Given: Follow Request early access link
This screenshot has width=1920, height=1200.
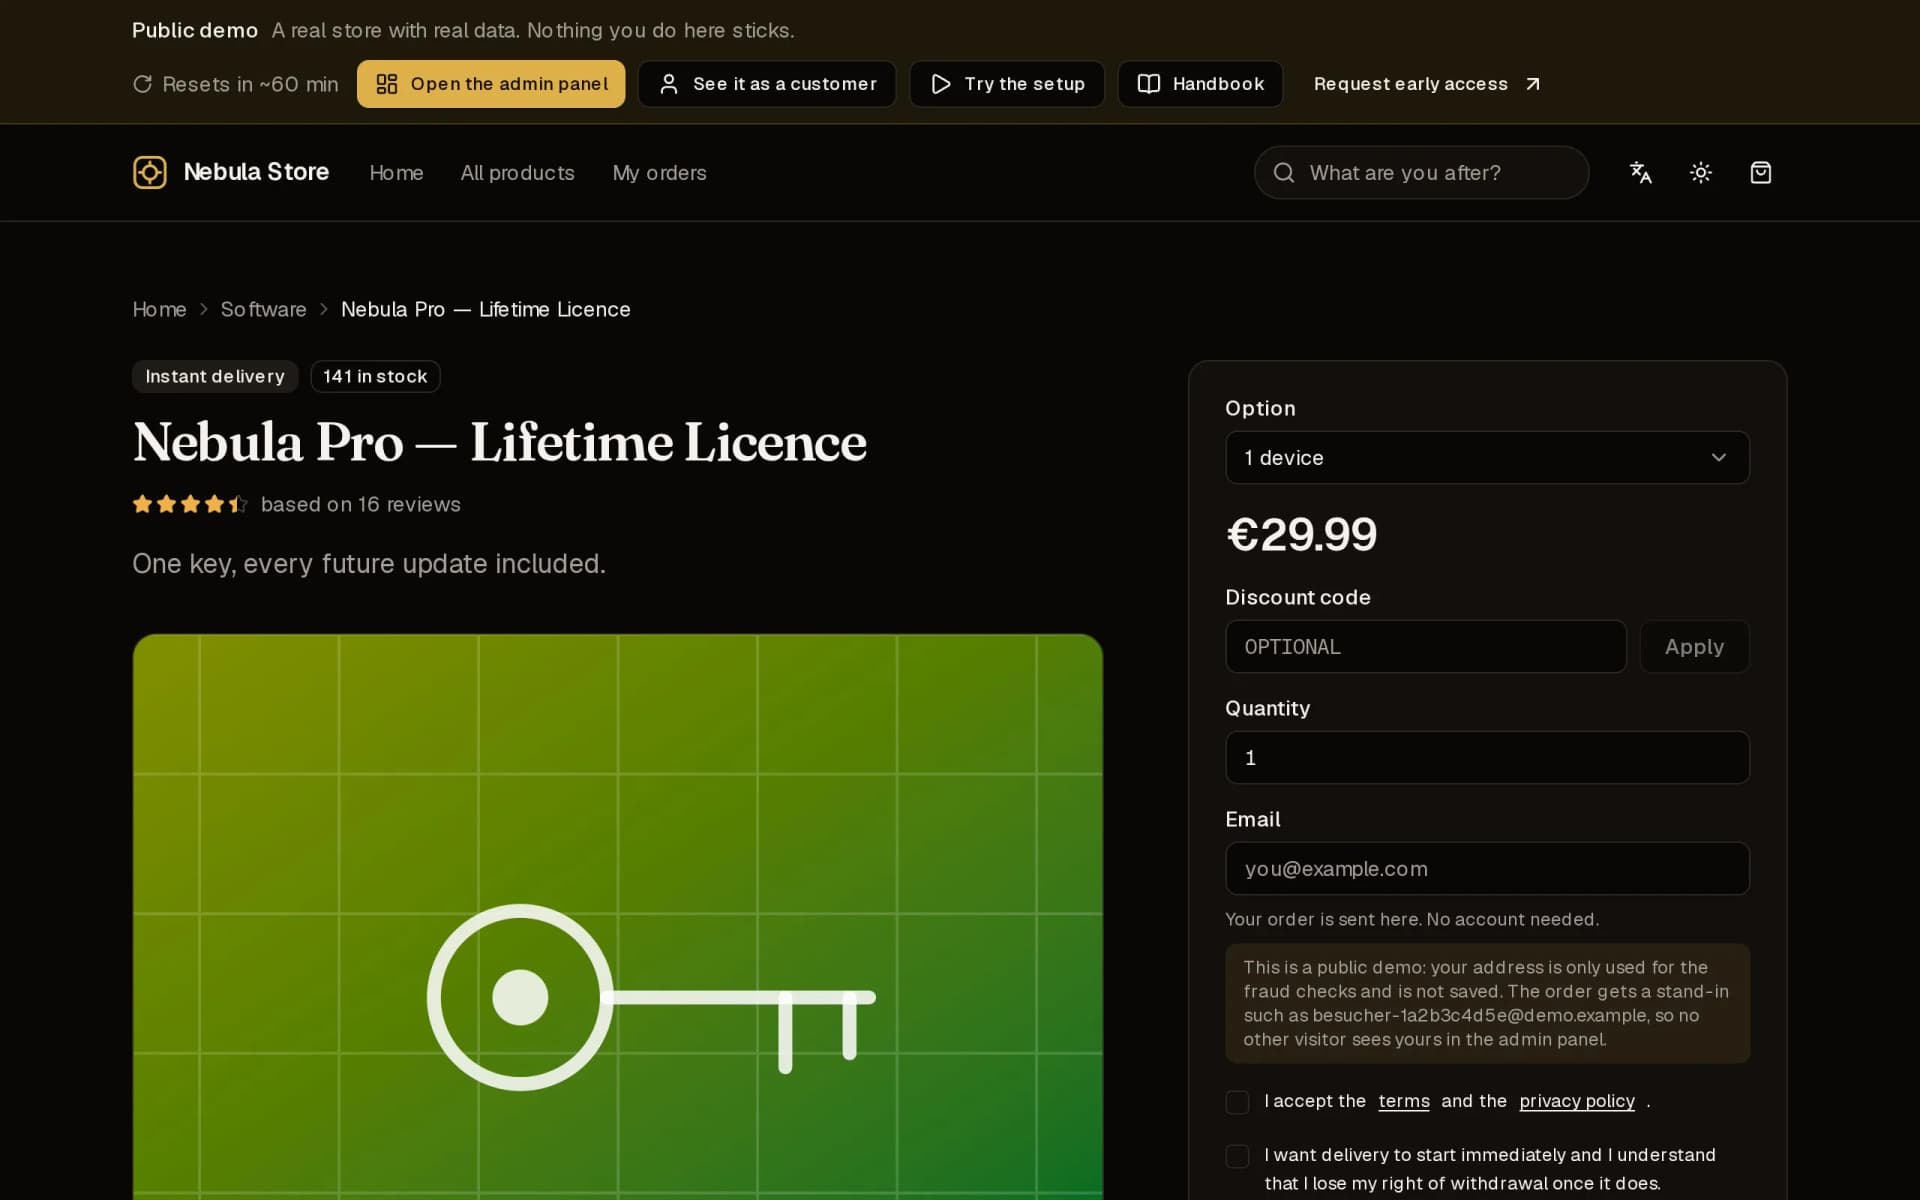Looking at the screenshot, I should pos(1427,84).
